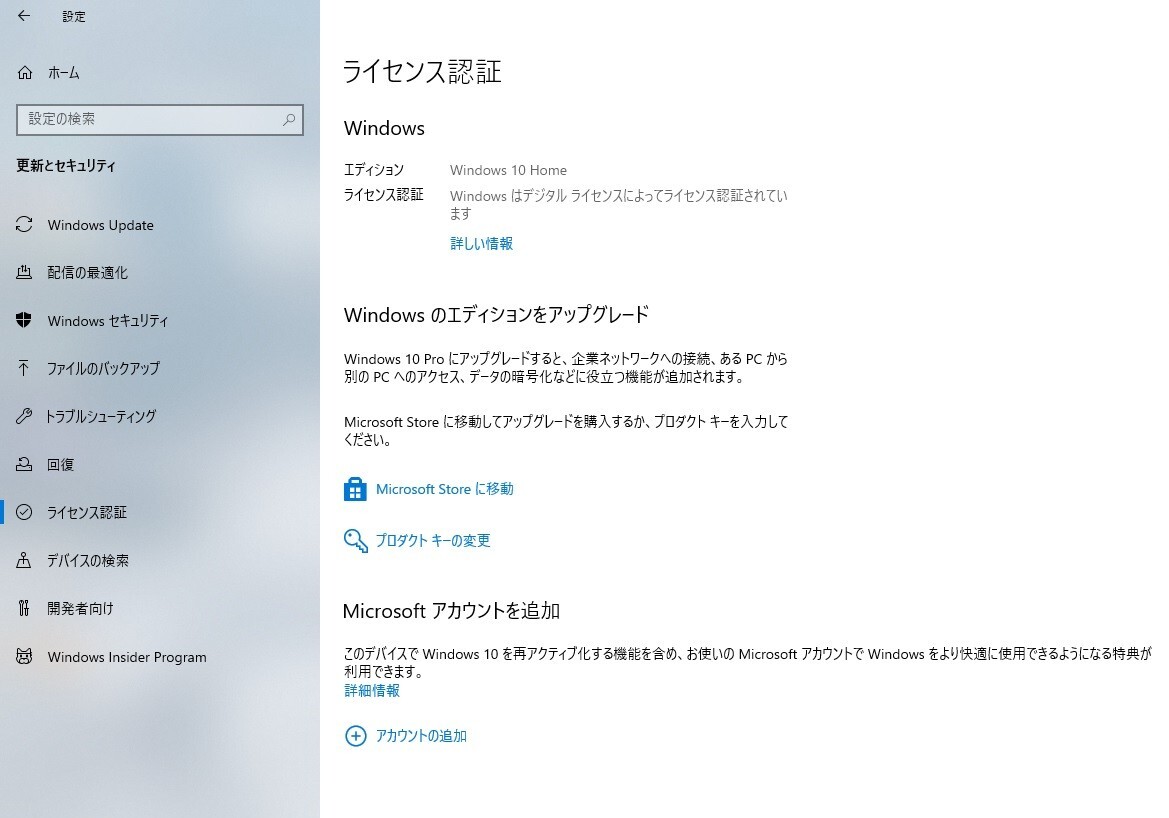The width and height of the screenshot is (1169, 818).
Task: Click the Microsoft アカウントを追加 heading
Action: (452, 611)
